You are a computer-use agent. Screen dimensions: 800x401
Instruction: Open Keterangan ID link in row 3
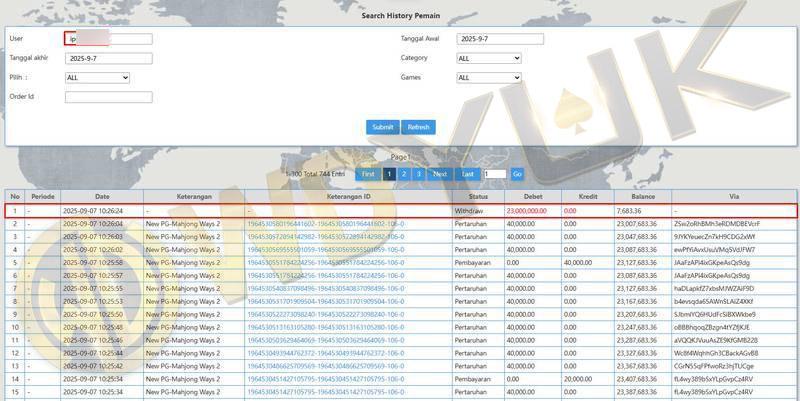[326, 237]
